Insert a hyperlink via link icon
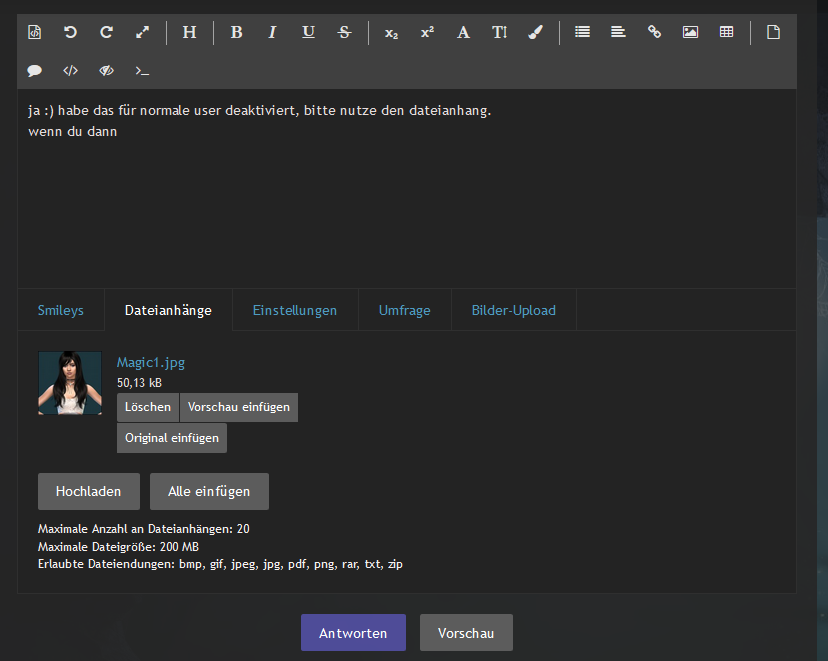 [654, 32]
